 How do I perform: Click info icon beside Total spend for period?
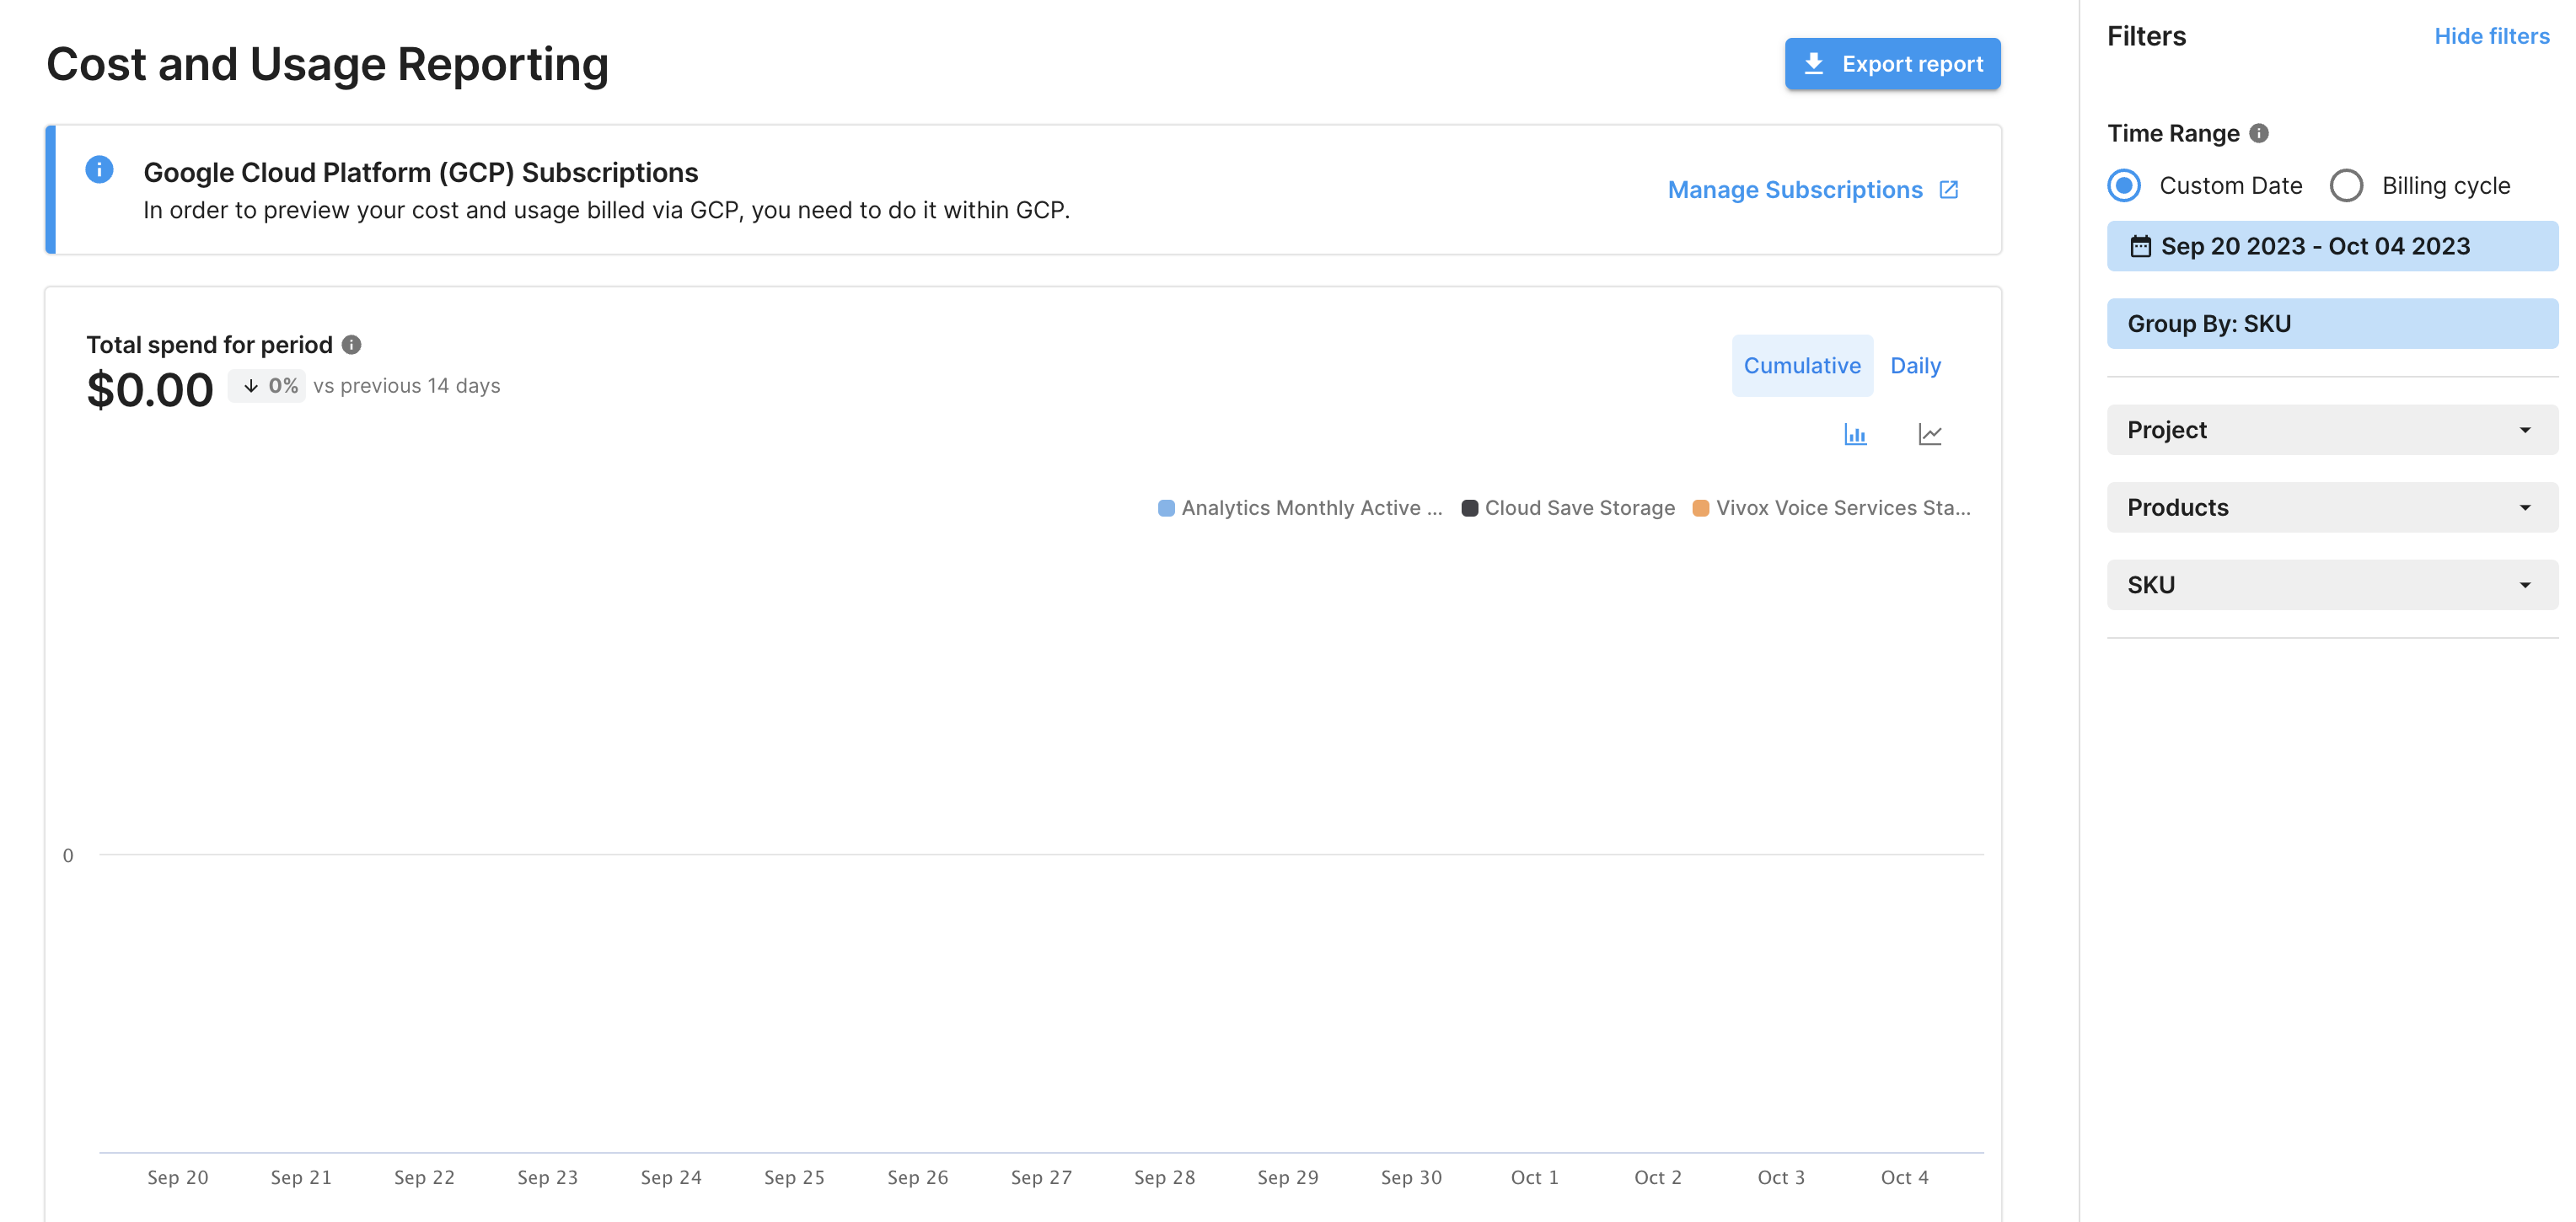click(351, 345)
